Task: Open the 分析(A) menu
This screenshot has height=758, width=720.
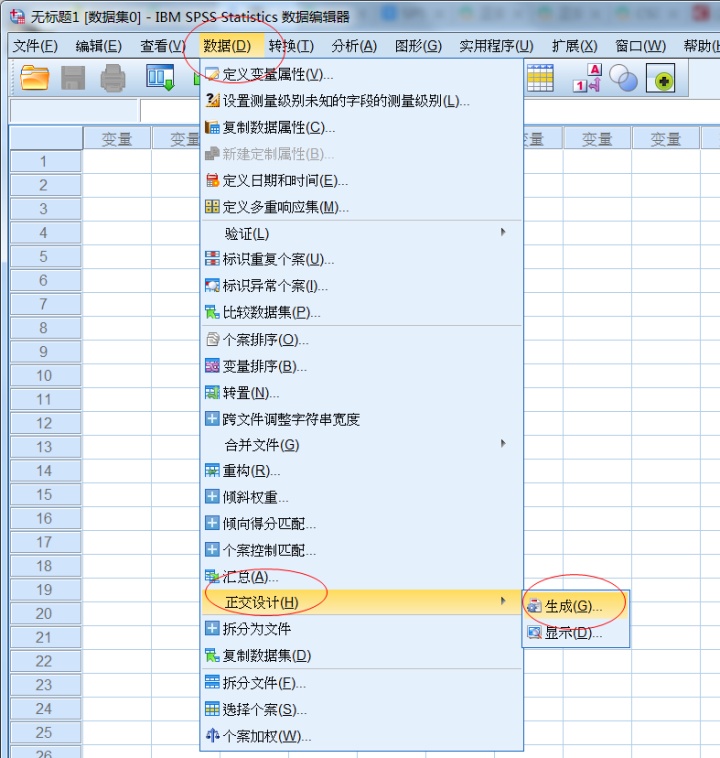Action: coord(354,46)
